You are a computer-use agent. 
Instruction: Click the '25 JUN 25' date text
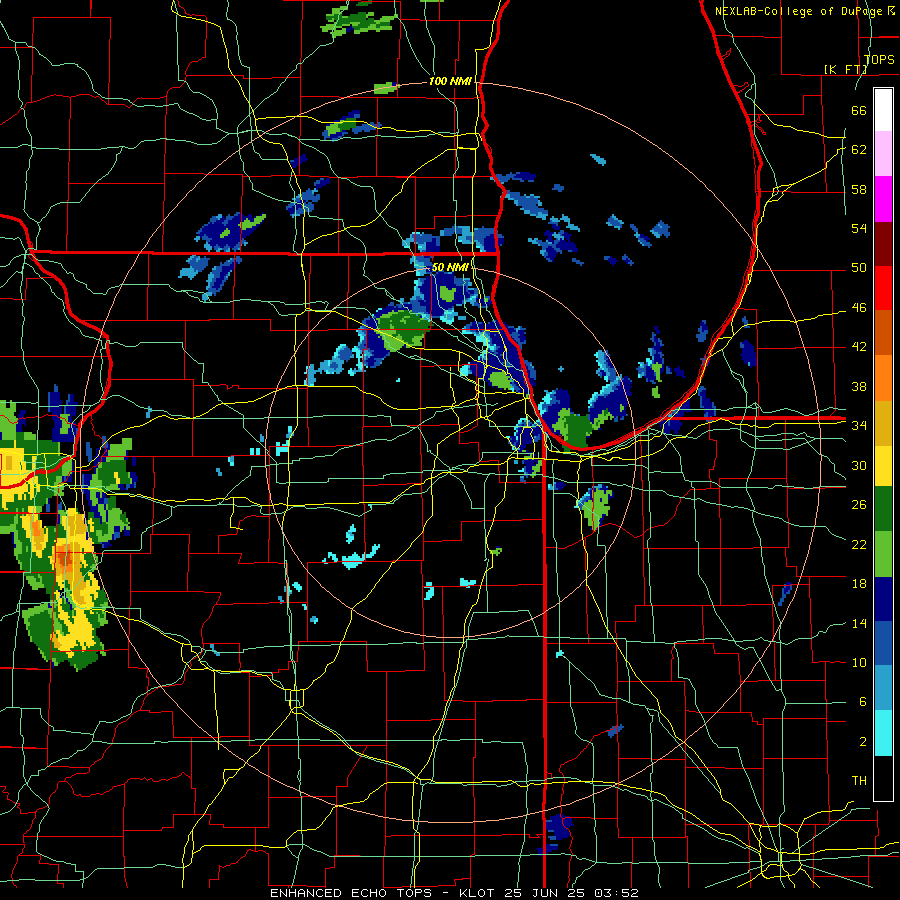tap(543, 893)
